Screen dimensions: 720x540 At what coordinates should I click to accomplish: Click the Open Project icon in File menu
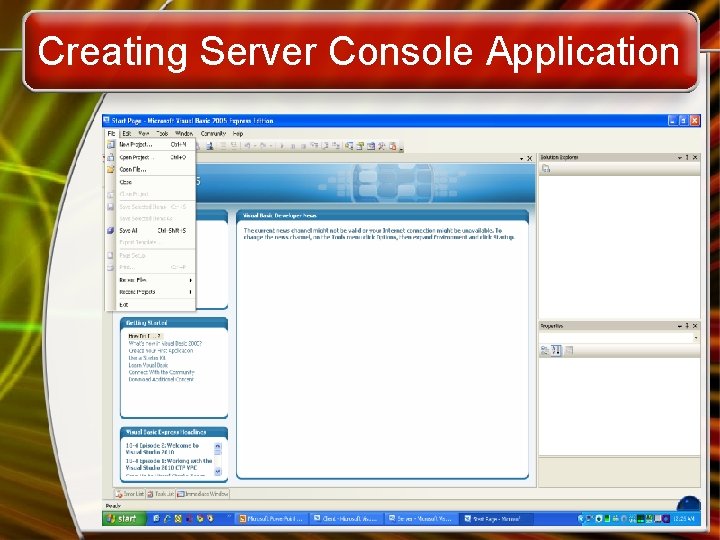[x=111, y=157]
